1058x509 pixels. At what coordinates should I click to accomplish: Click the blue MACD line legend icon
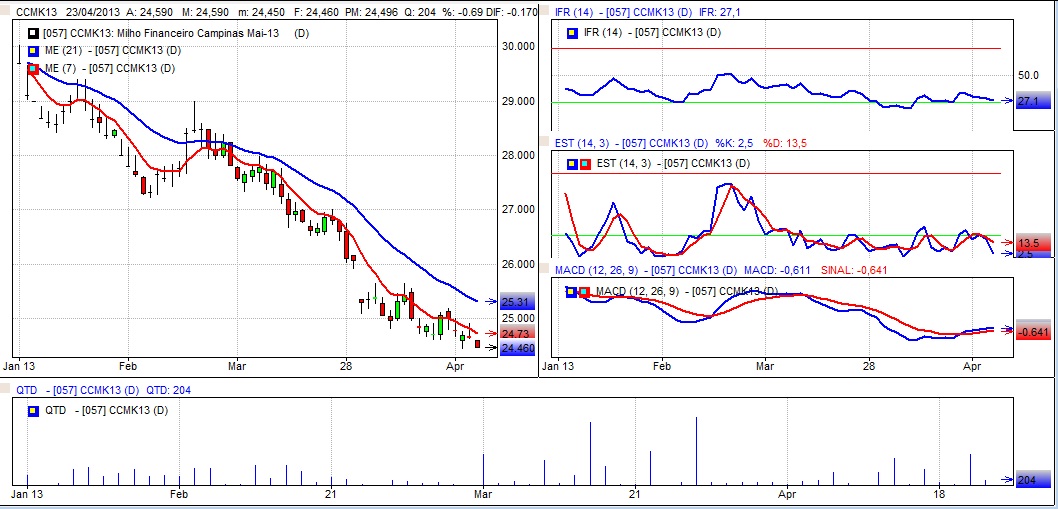point(571,292)
